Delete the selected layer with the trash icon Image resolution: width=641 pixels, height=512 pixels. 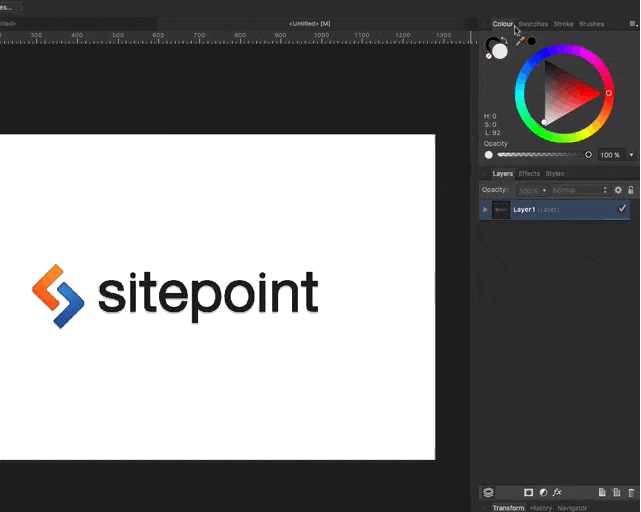click(631, 493)
